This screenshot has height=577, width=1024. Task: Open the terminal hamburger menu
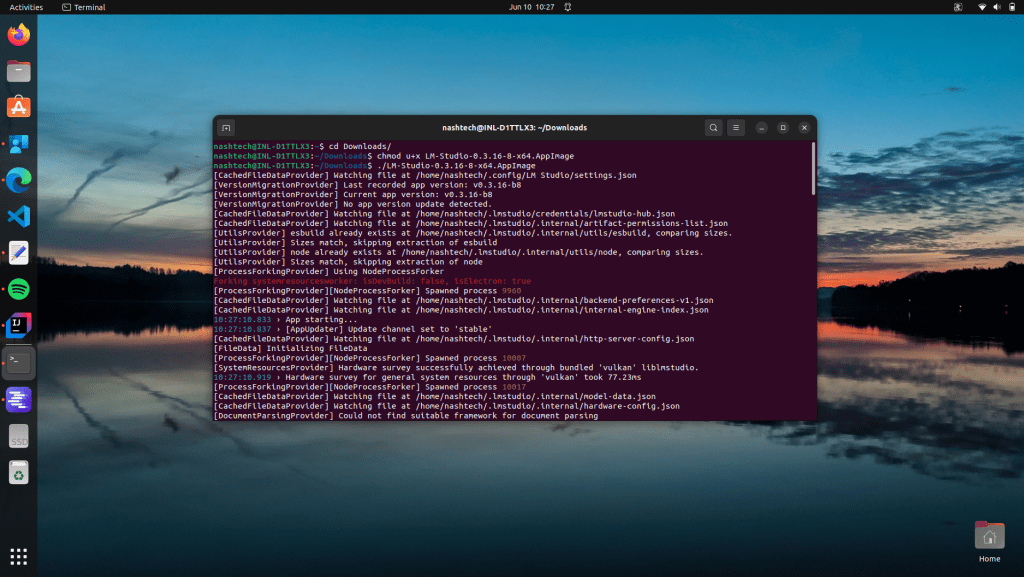pyautogui.click(x=736, y=128)
